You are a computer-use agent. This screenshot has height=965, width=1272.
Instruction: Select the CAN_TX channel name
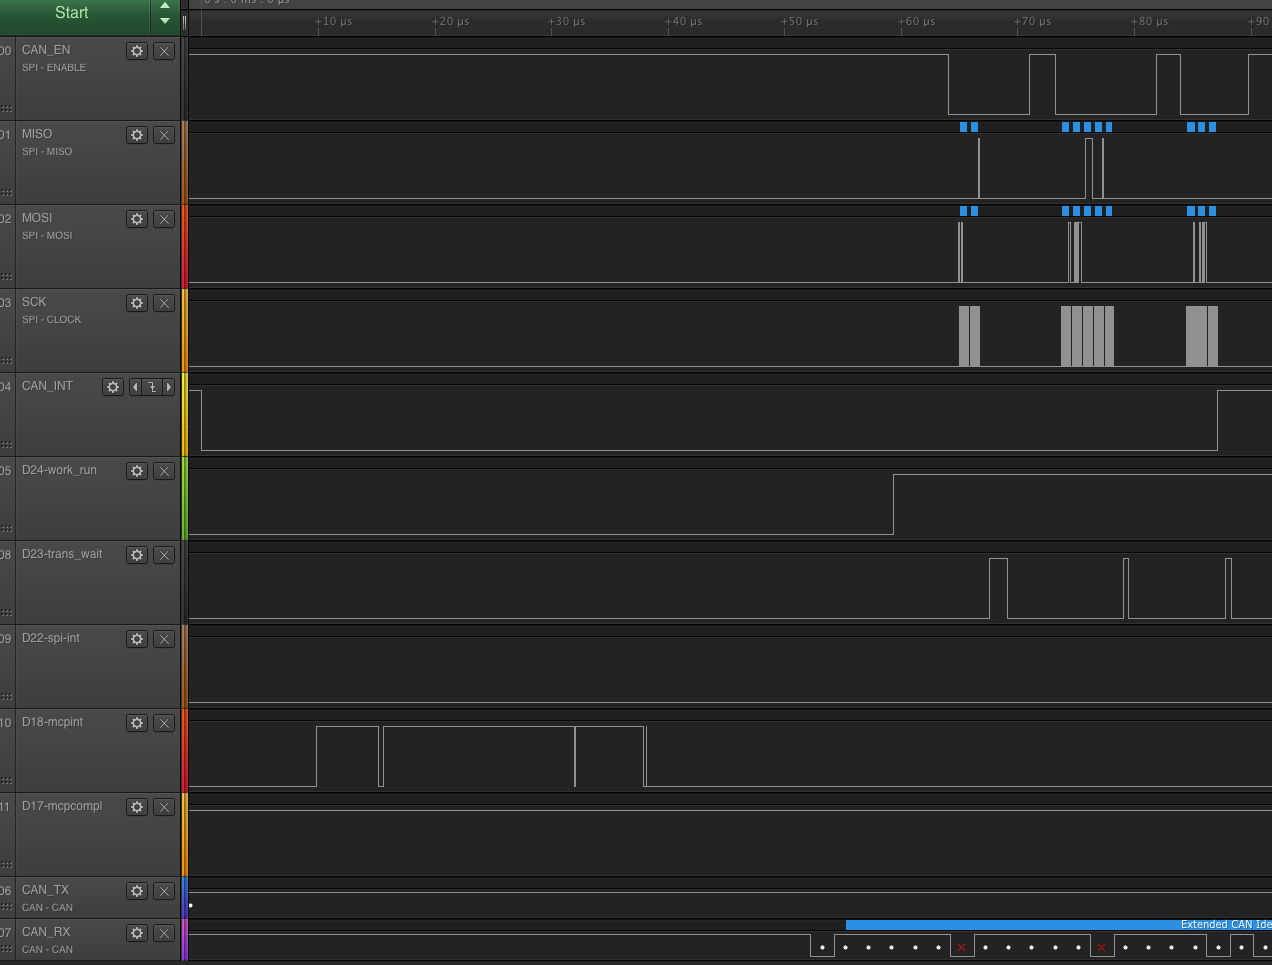(x=45, y=890)
